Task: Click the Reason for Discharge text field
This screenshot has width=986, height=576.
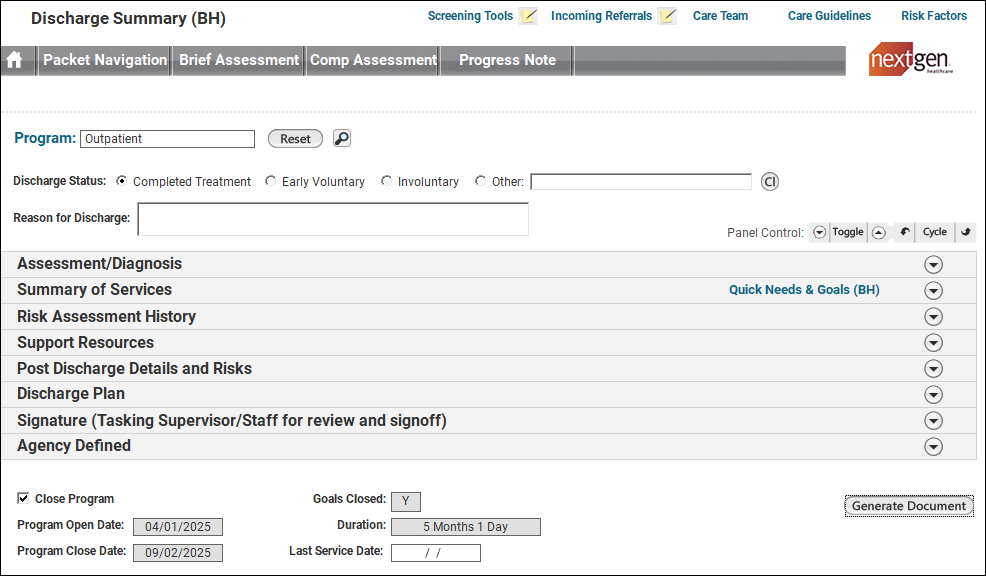Action: [x=332, y=219]
